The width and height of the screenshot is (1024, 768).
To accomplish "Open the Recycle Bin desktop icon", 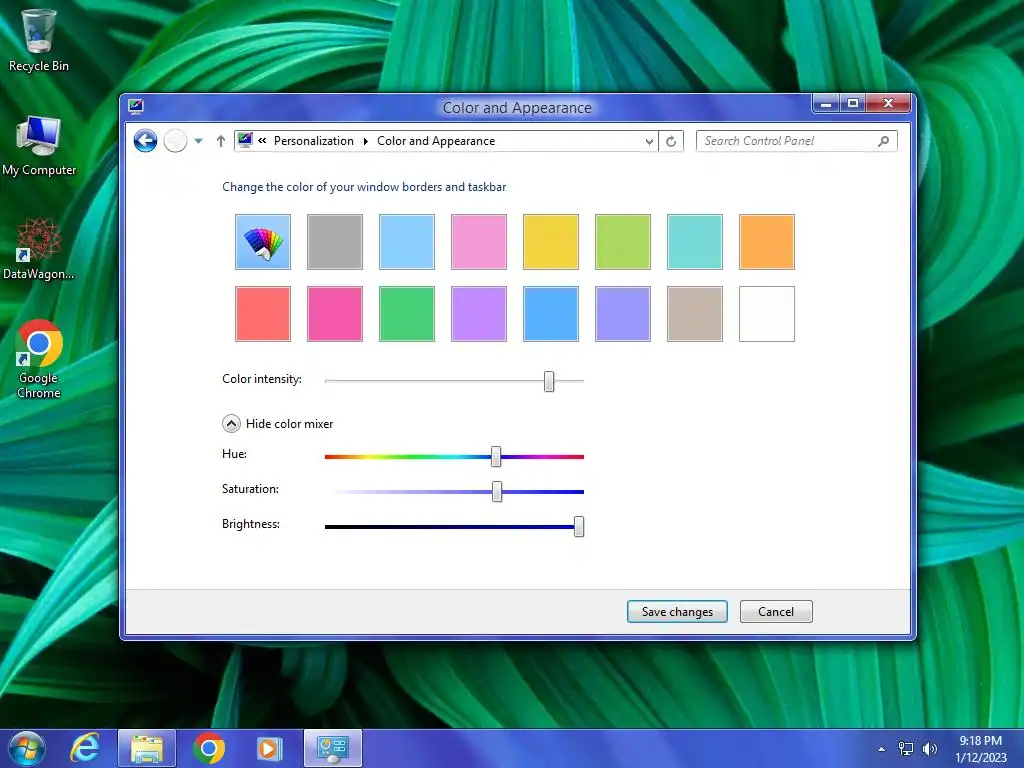I will coord(39,40).
